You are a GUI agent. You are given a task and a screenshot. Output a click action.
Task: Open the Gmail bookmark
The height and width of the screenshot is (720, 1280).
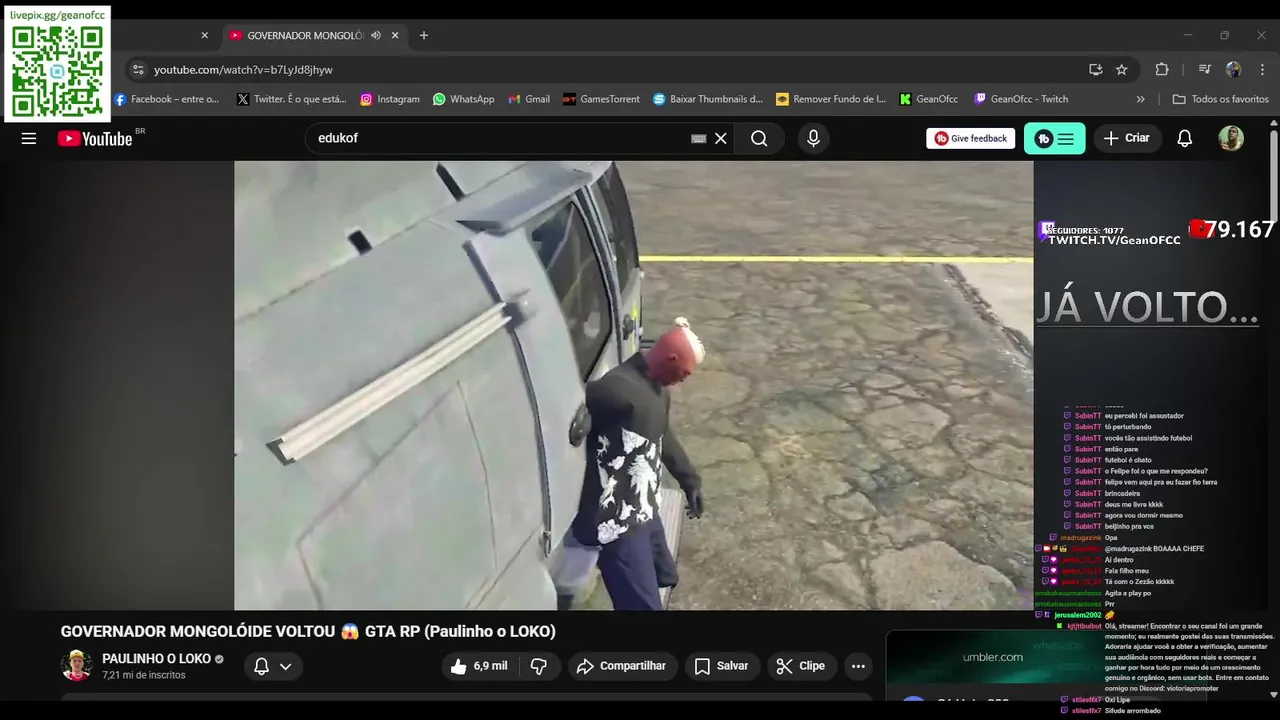(x=529, y=99)
